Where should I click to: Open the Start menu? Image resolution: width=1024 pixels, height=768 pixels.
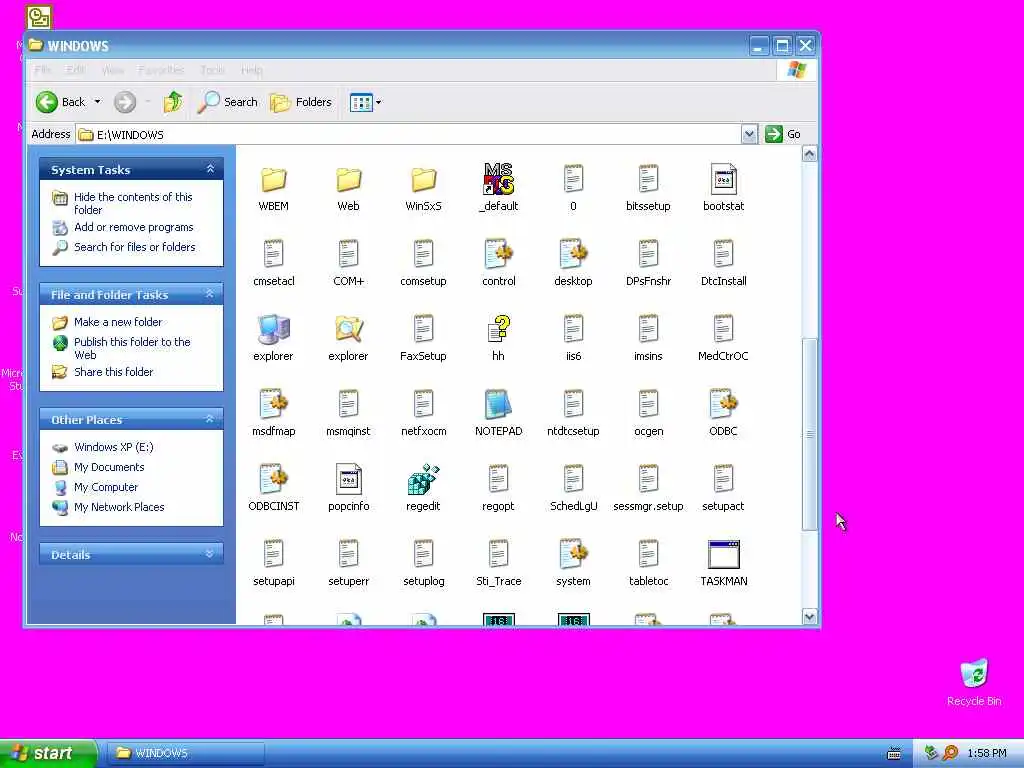(x=48, y=753)
